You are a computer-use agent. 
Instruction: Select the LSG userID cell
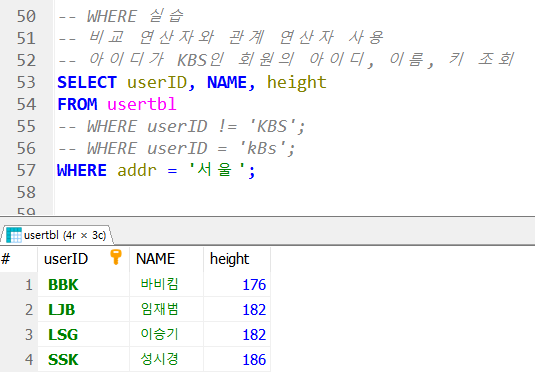pyautogui.click(x=84, y=335)
